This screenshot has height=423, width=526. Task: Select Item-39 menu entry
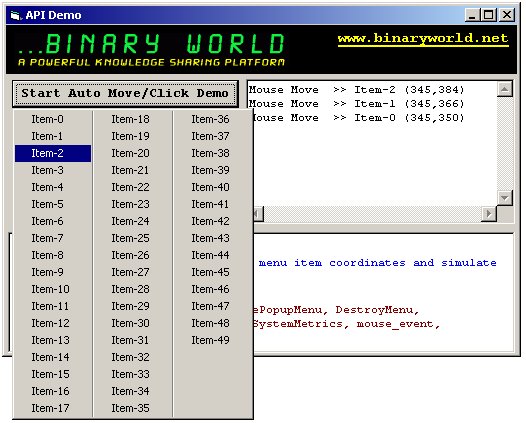pyautogui.click(x=213, y=170)
